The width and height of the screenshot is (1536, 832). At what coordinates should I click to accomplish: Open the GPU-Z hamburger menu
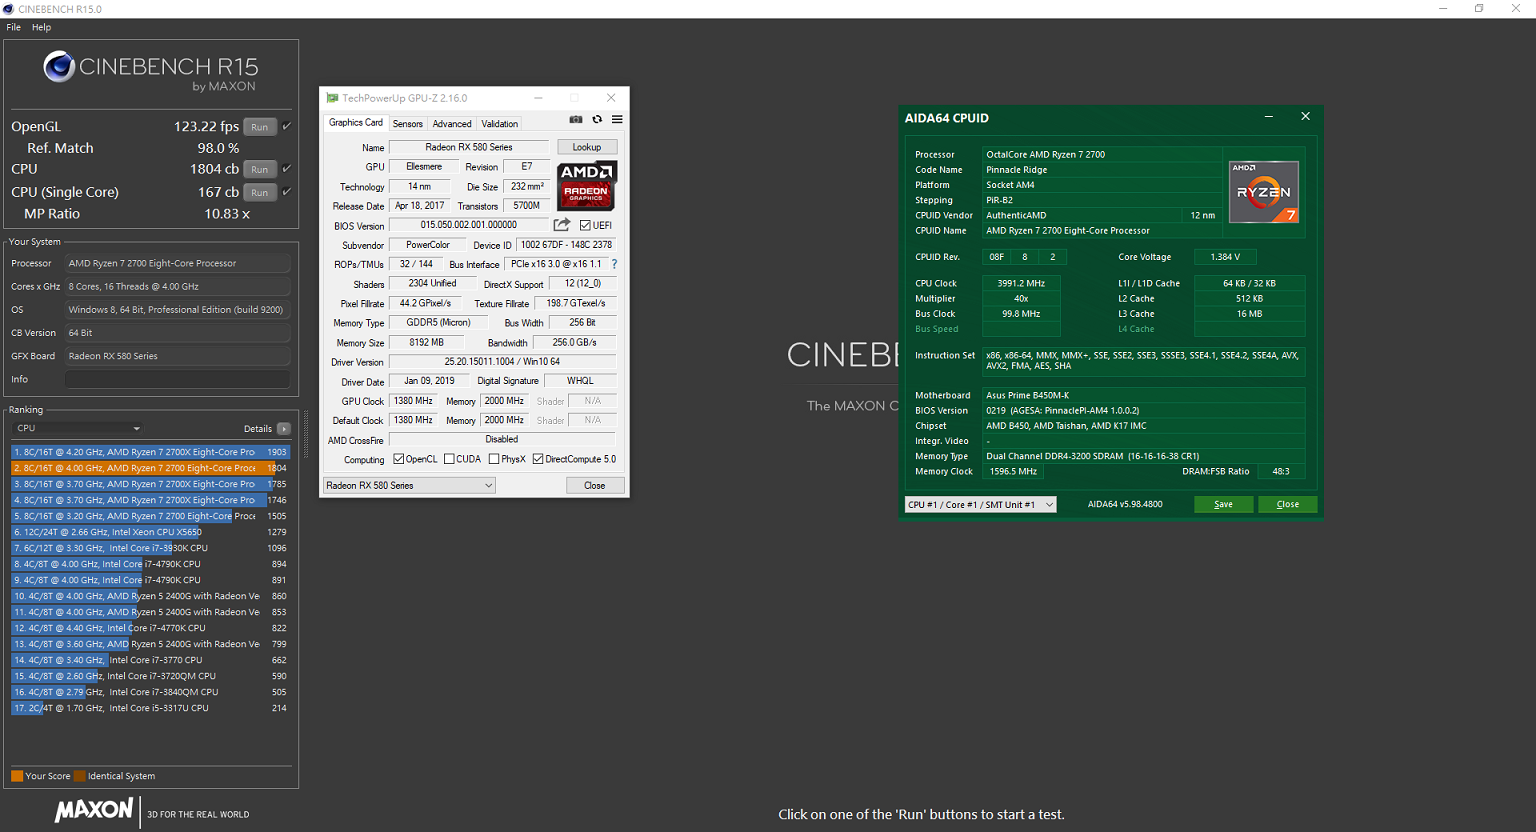pos(617,119)
